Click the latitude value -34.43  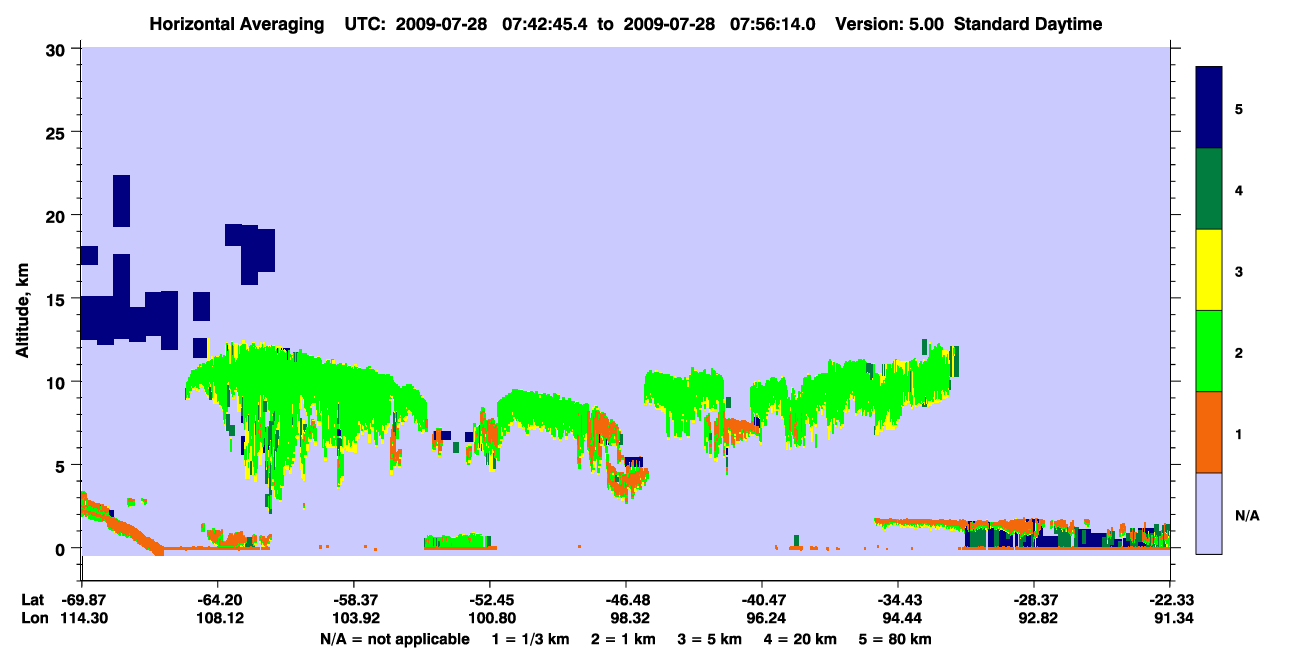coord(898,600)
